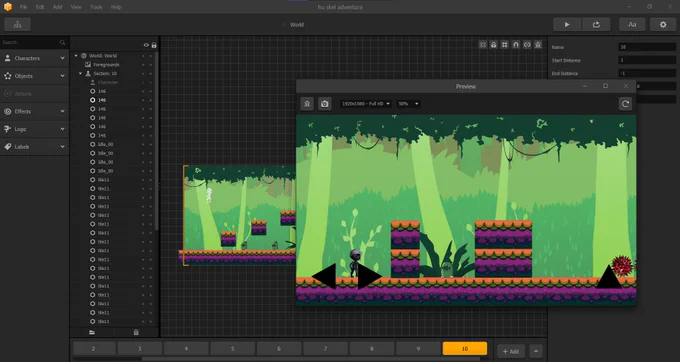The height and width of the screenshot is (362, 680).
Task: Toggle visibility dot for World: World row
Action: (143, 55)
